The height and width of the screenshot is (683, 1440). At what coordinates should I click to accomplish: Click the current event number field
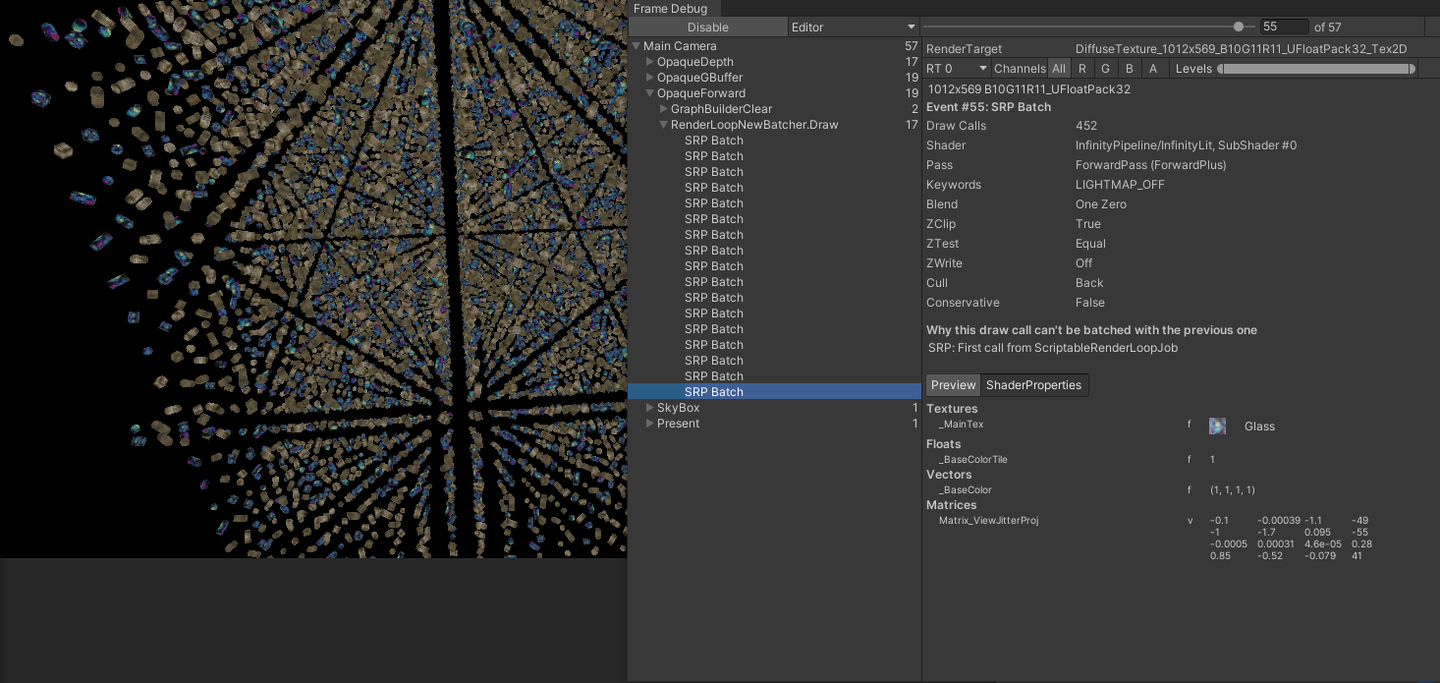(x=1284, y=27)
